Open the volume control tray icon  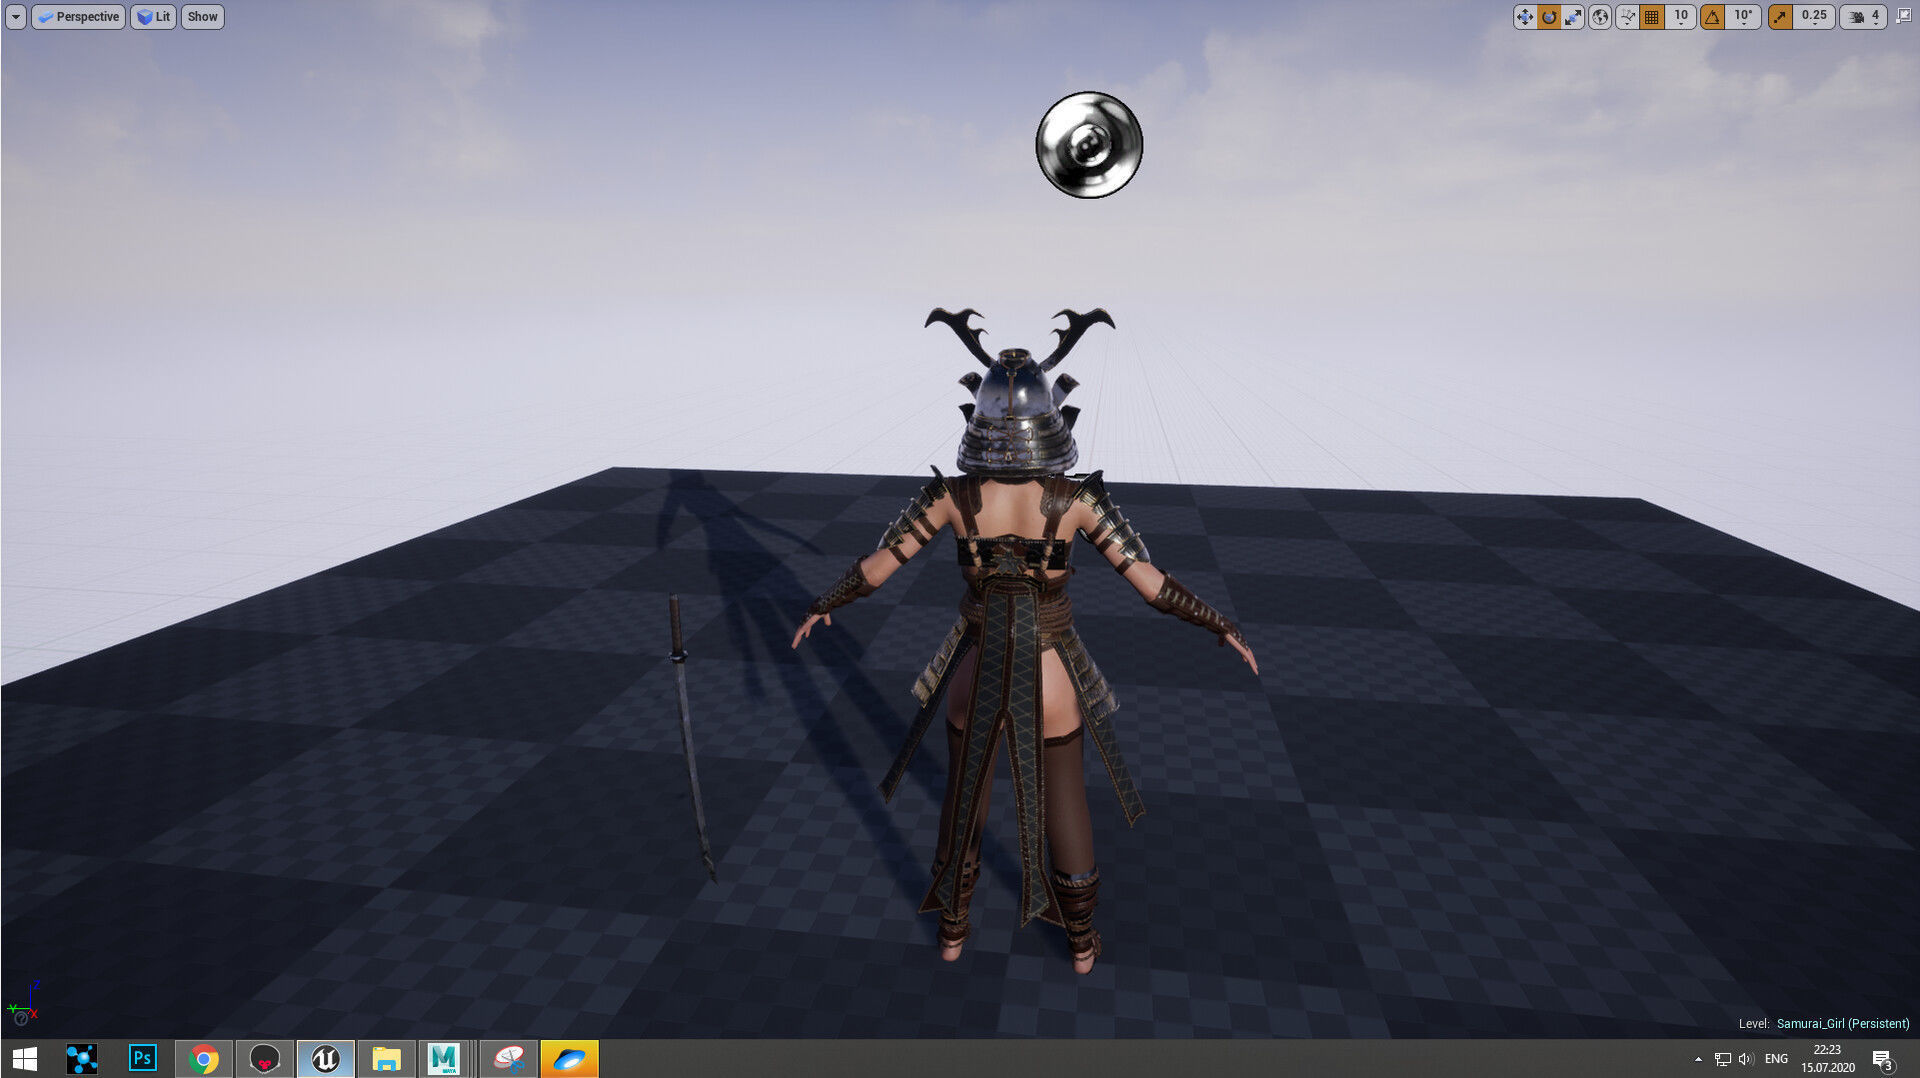[1746, 1059]
